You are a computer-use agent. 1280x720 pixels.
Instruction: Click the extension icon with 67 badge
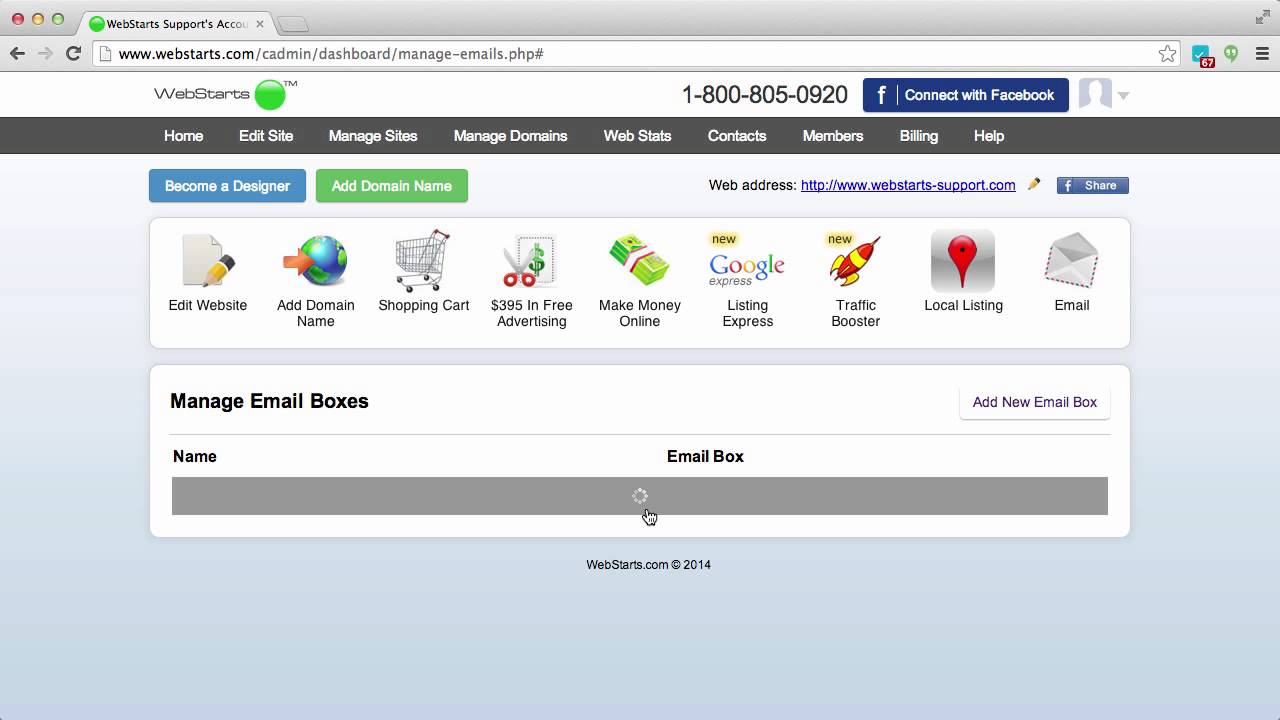point(1203,55)
